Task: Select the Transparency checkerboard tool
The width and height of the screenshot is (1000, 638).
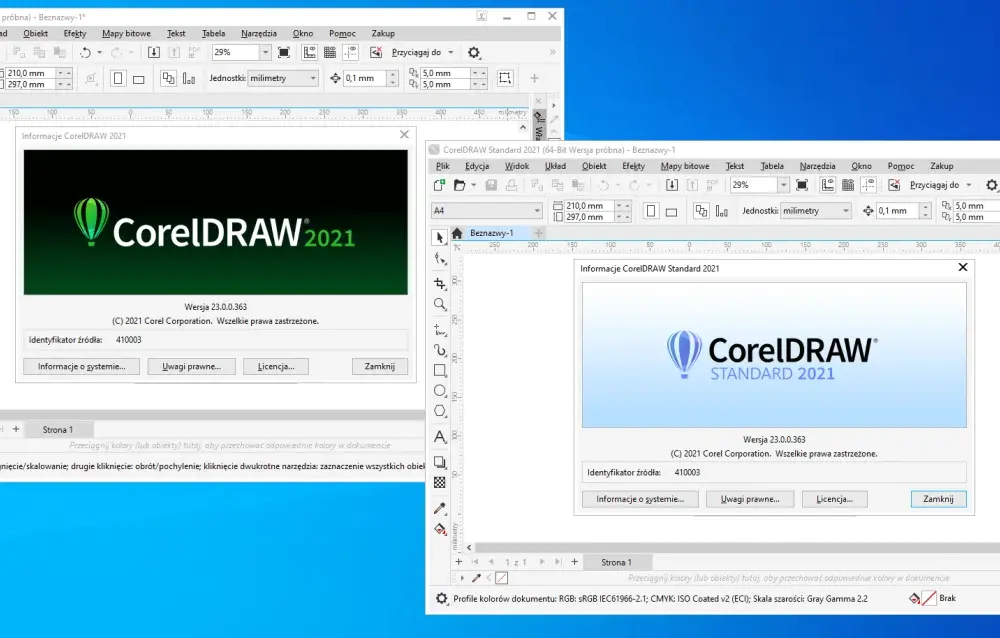Action: [439, 482]
